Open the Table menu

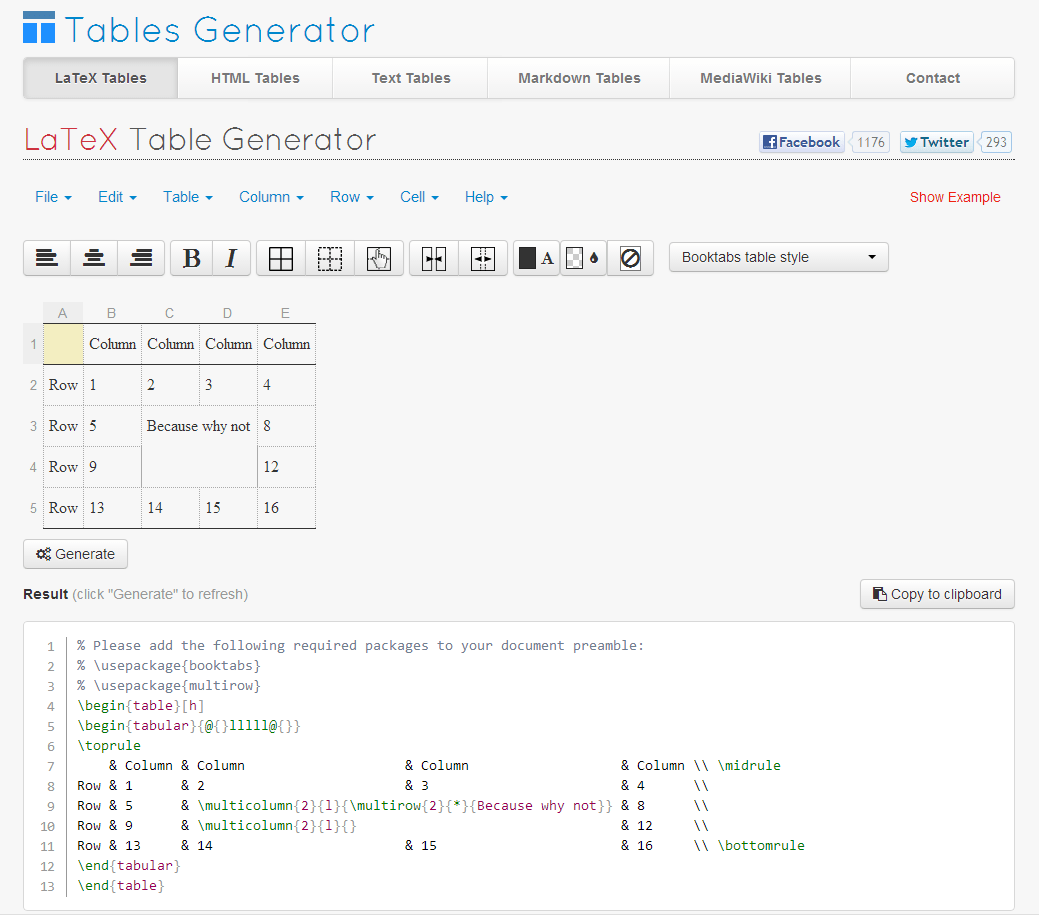(188, 197)
